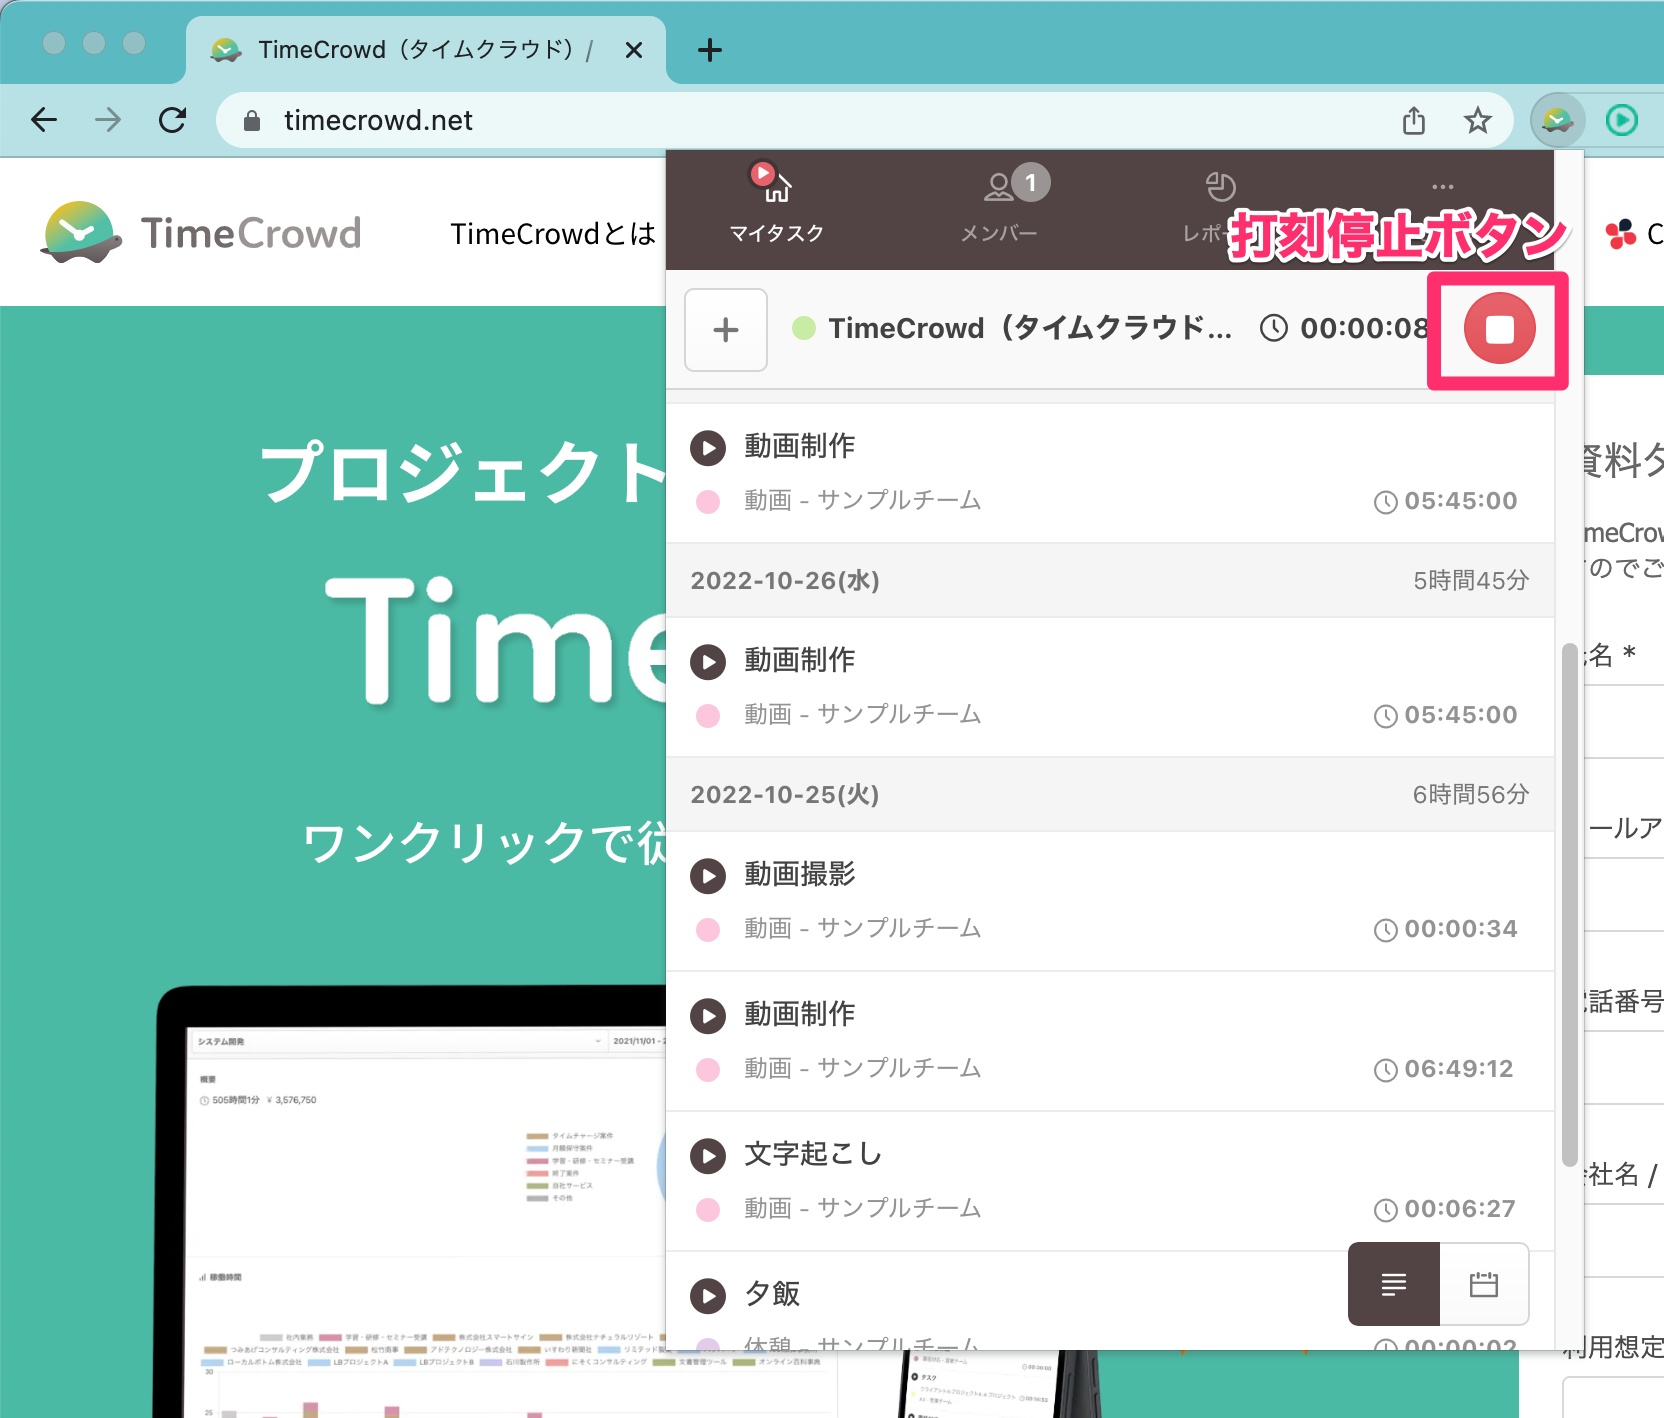The image size is (1664, 1418).
Task: Start the timer for the 動画制作 task
Action: pyautogui.click(x=708, y=448)
